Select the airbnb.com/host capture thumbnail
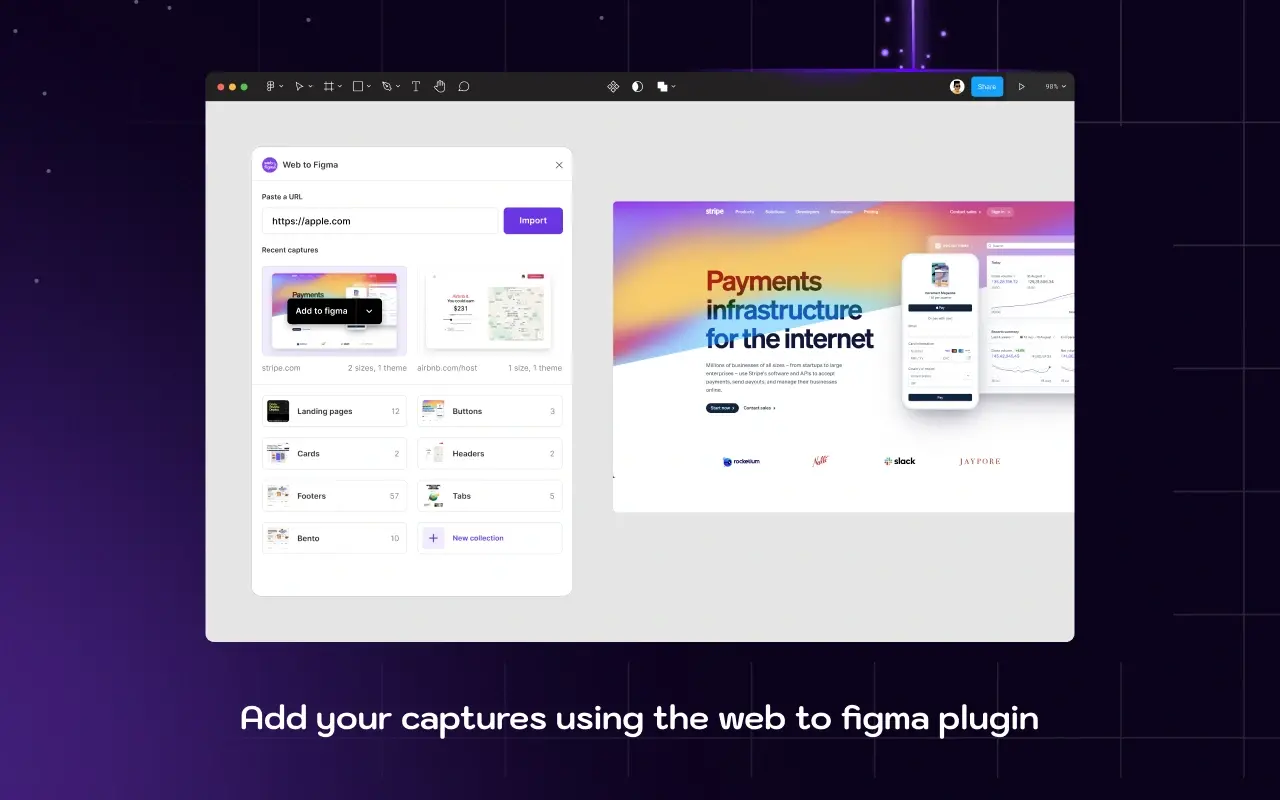Viewport: 1280px width, 800px height. point(490,311)
